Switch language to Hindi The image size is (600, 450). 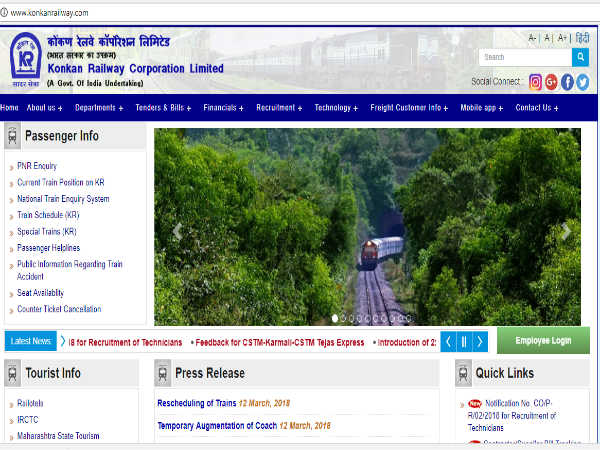pyautogui.click(x=582, y=38)
